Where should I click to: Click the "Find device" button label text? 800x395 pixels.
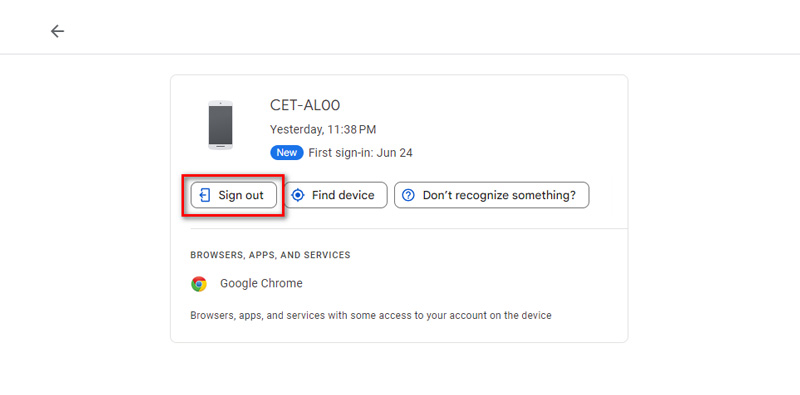click(x=343, y=195)
